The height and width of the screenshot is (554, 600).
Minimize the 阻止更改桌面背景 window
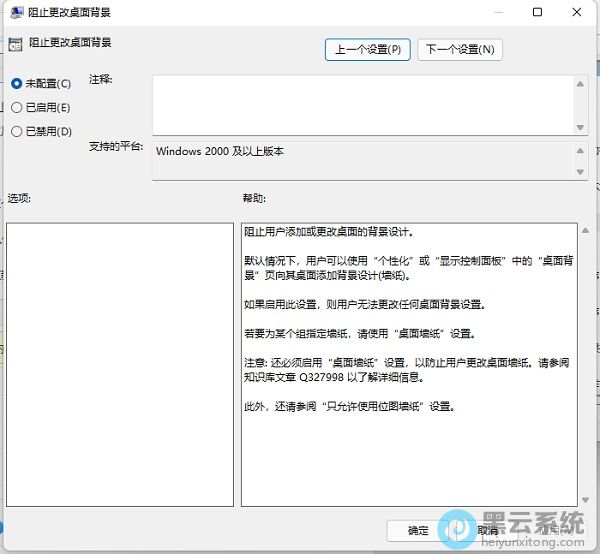494,12
